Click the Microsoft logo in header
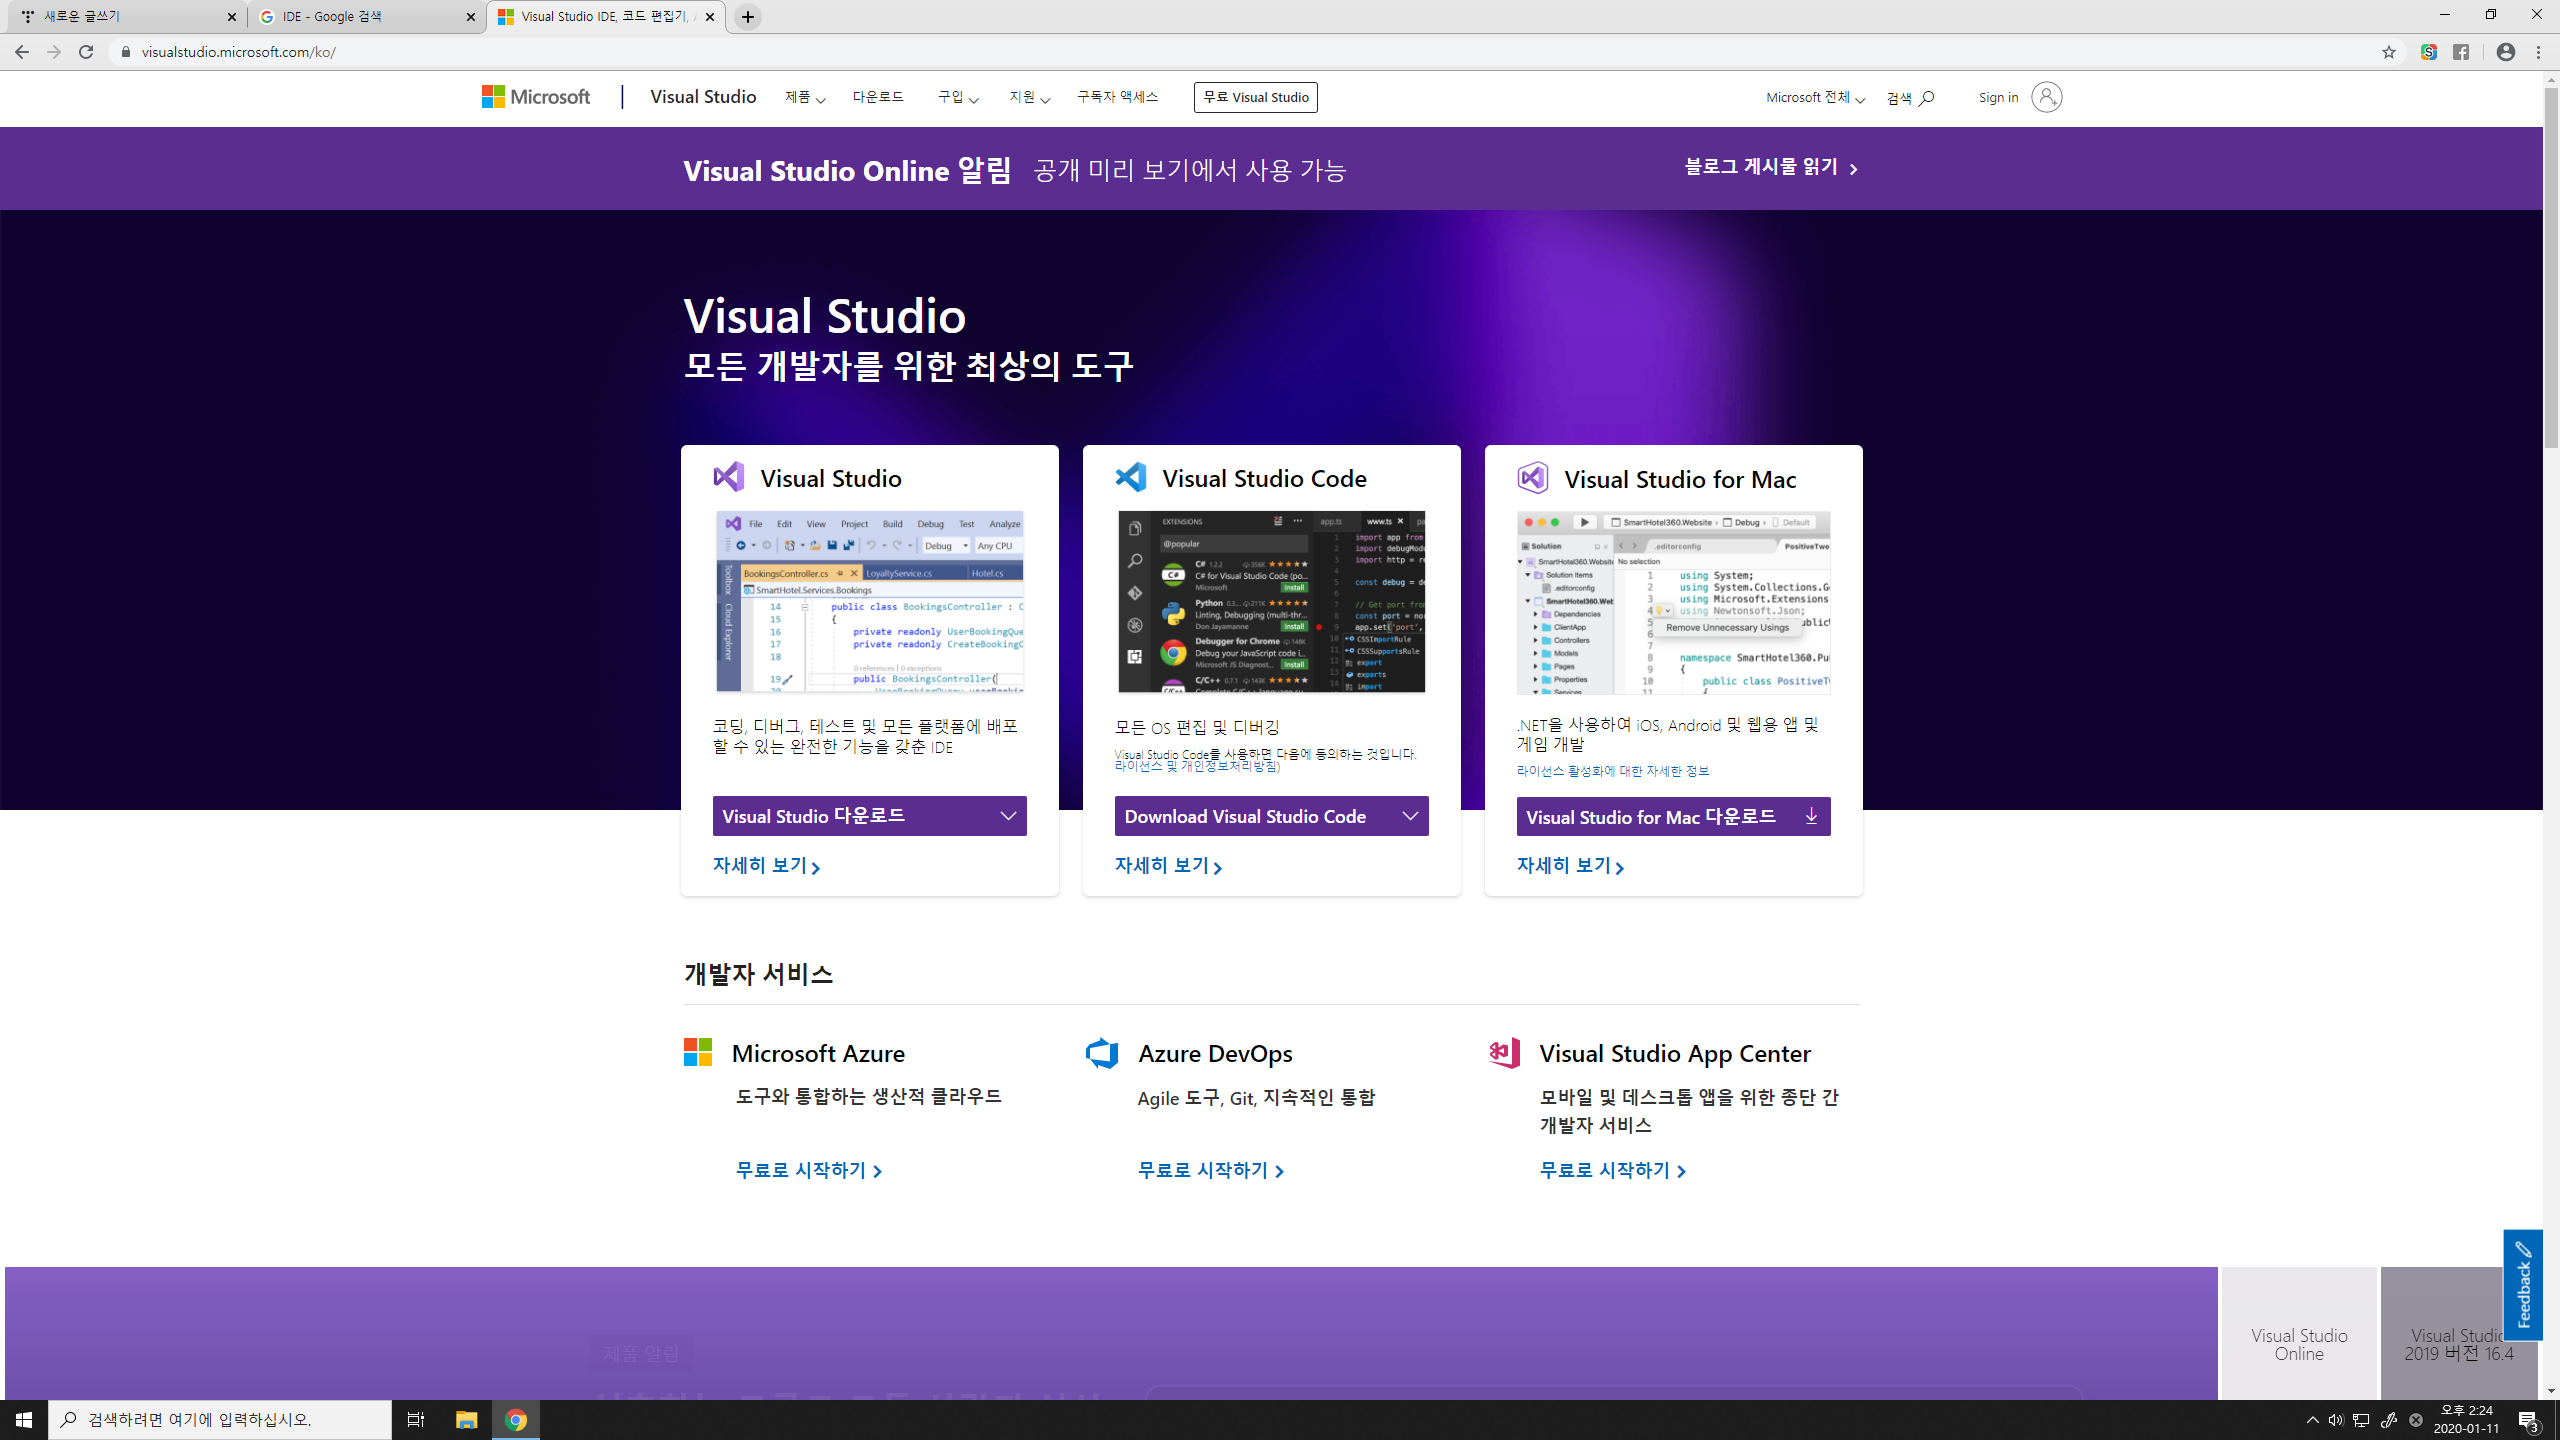The height and width of the screenshot is (1440, 2560). click(x=536, y=97)
